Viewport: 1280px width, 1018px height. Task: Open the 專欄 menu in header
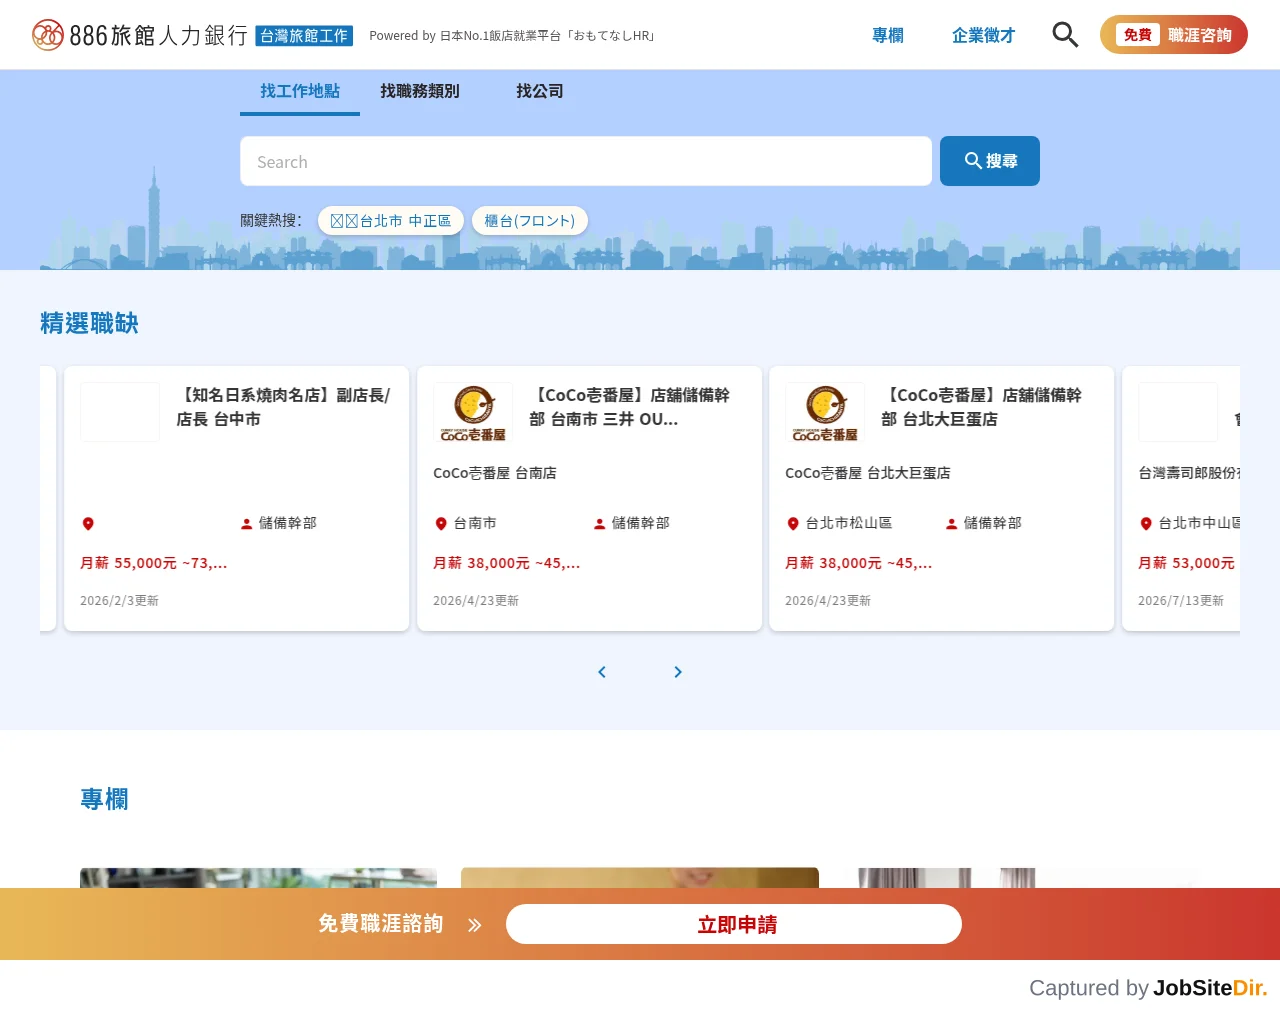888,35
